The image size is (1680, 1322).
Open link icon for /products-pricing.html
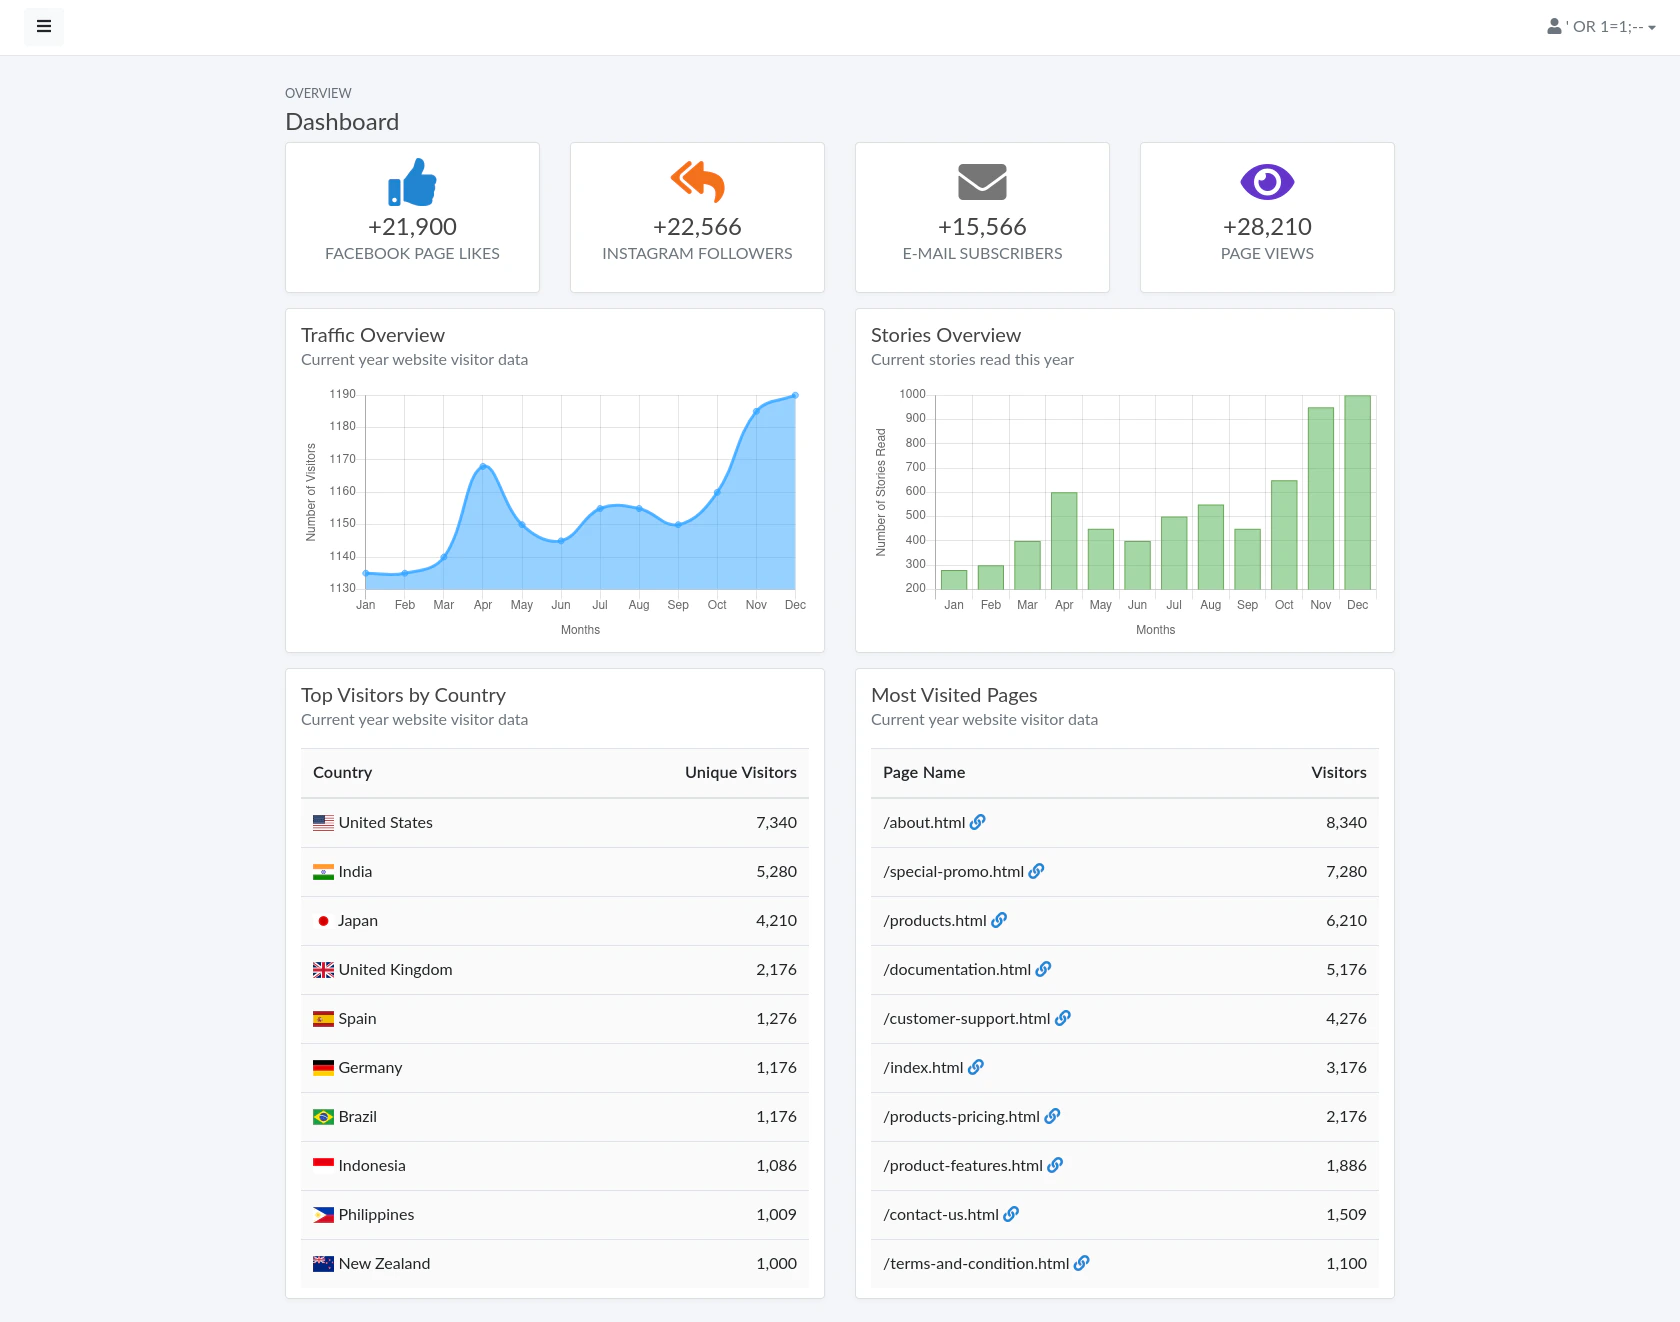pyautogui.click(x=1052, y=1116)
